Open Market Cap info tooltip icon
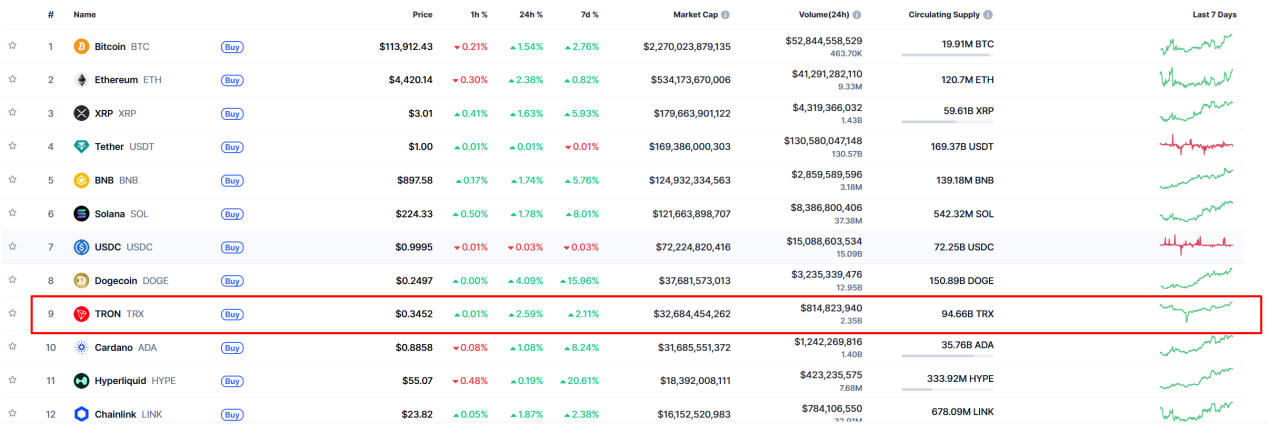Viewport: 1269px width, 424px height. [725, 15]
